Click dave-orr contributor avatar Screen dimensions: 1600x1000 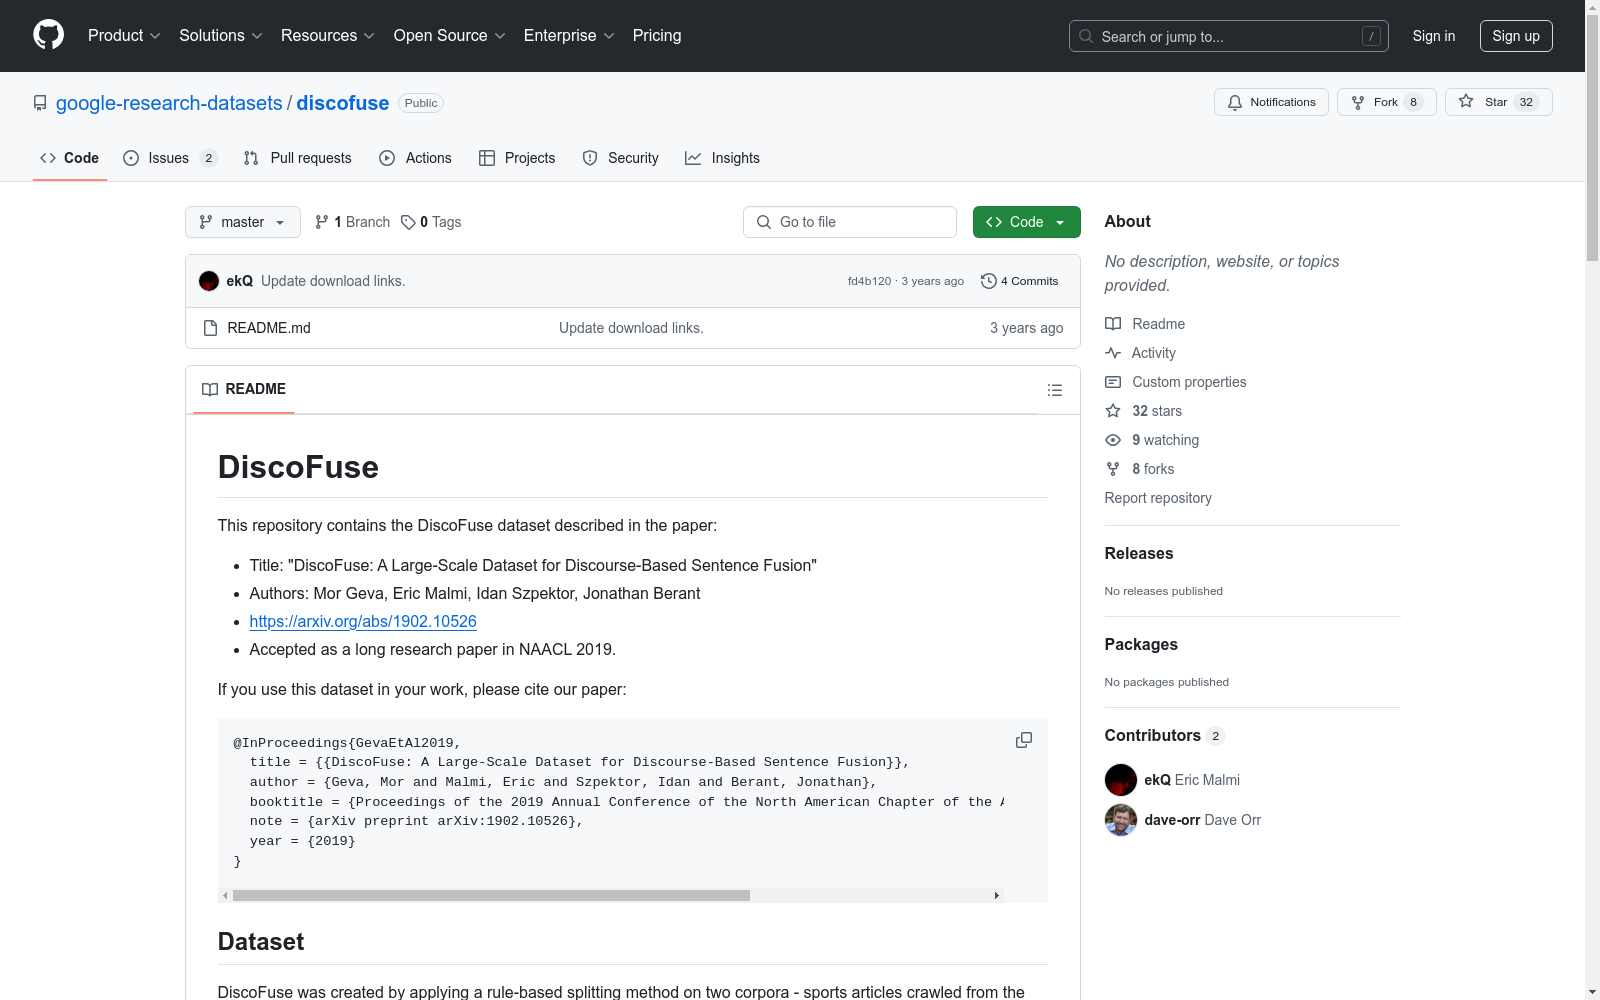pyautogui.click(x=1121, y=820)
